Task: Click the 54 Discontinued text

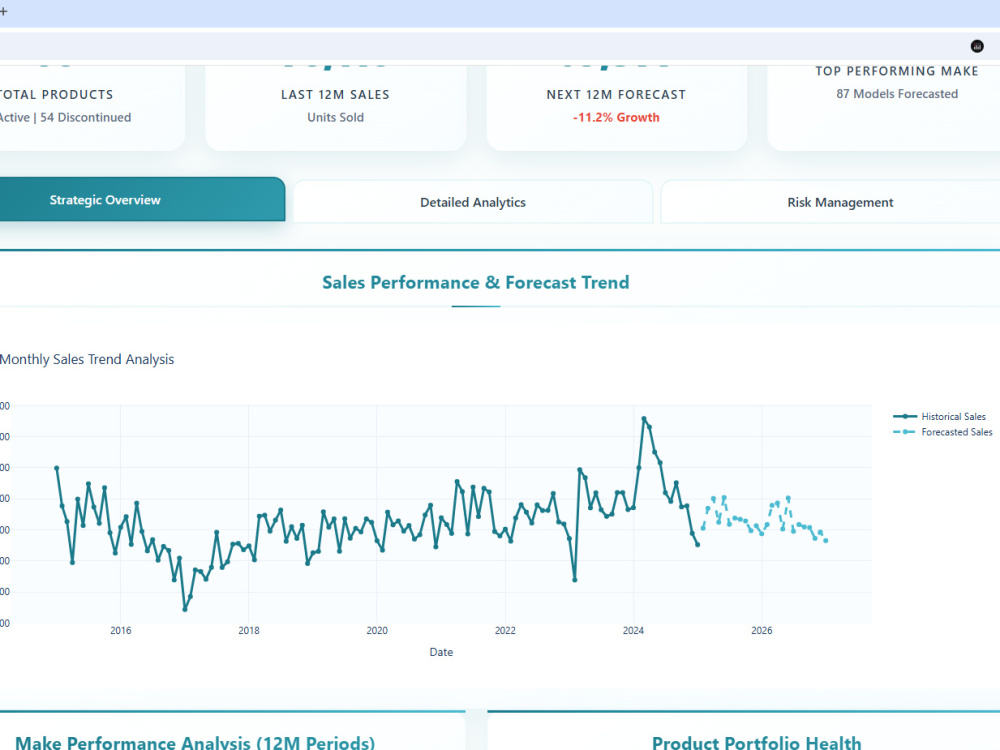Action: (85, 117)
